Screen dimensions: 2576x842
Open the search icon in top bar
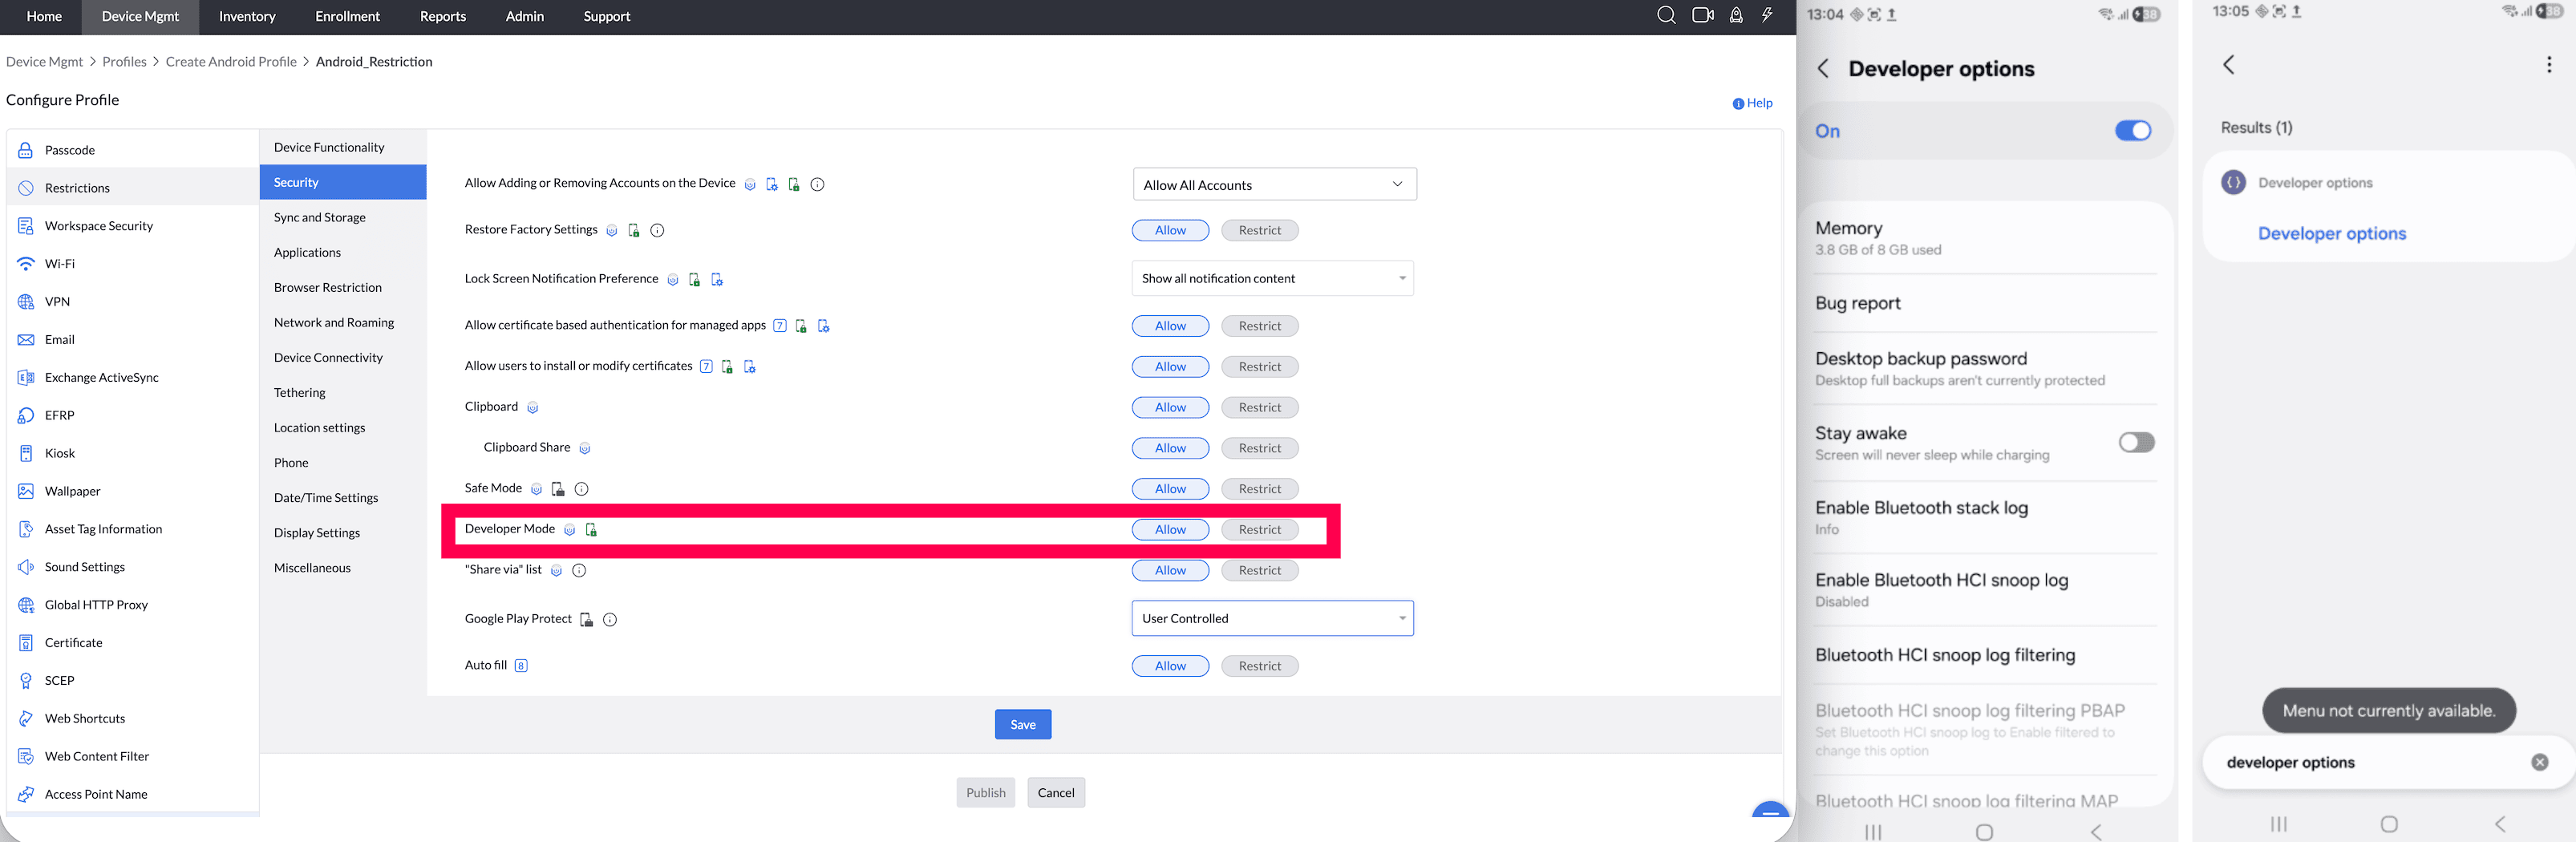[1666, 15]
